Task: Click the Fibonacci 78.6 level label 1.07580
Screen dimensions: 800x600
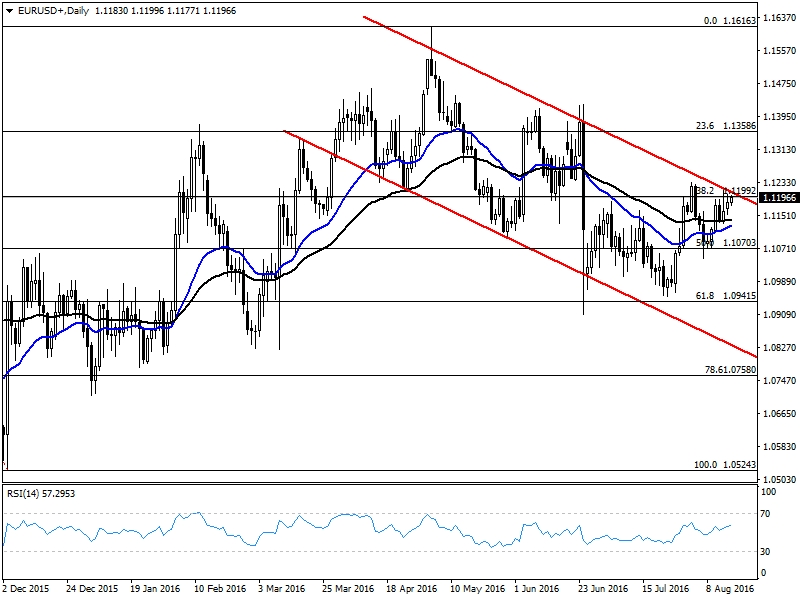Action: pos(731,370)
